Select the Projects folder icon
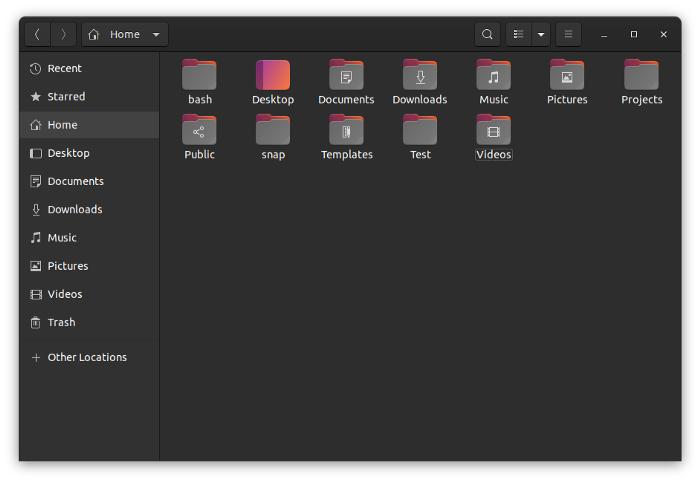700x482 pixels. pyautogui.click(x=641, y=75)
